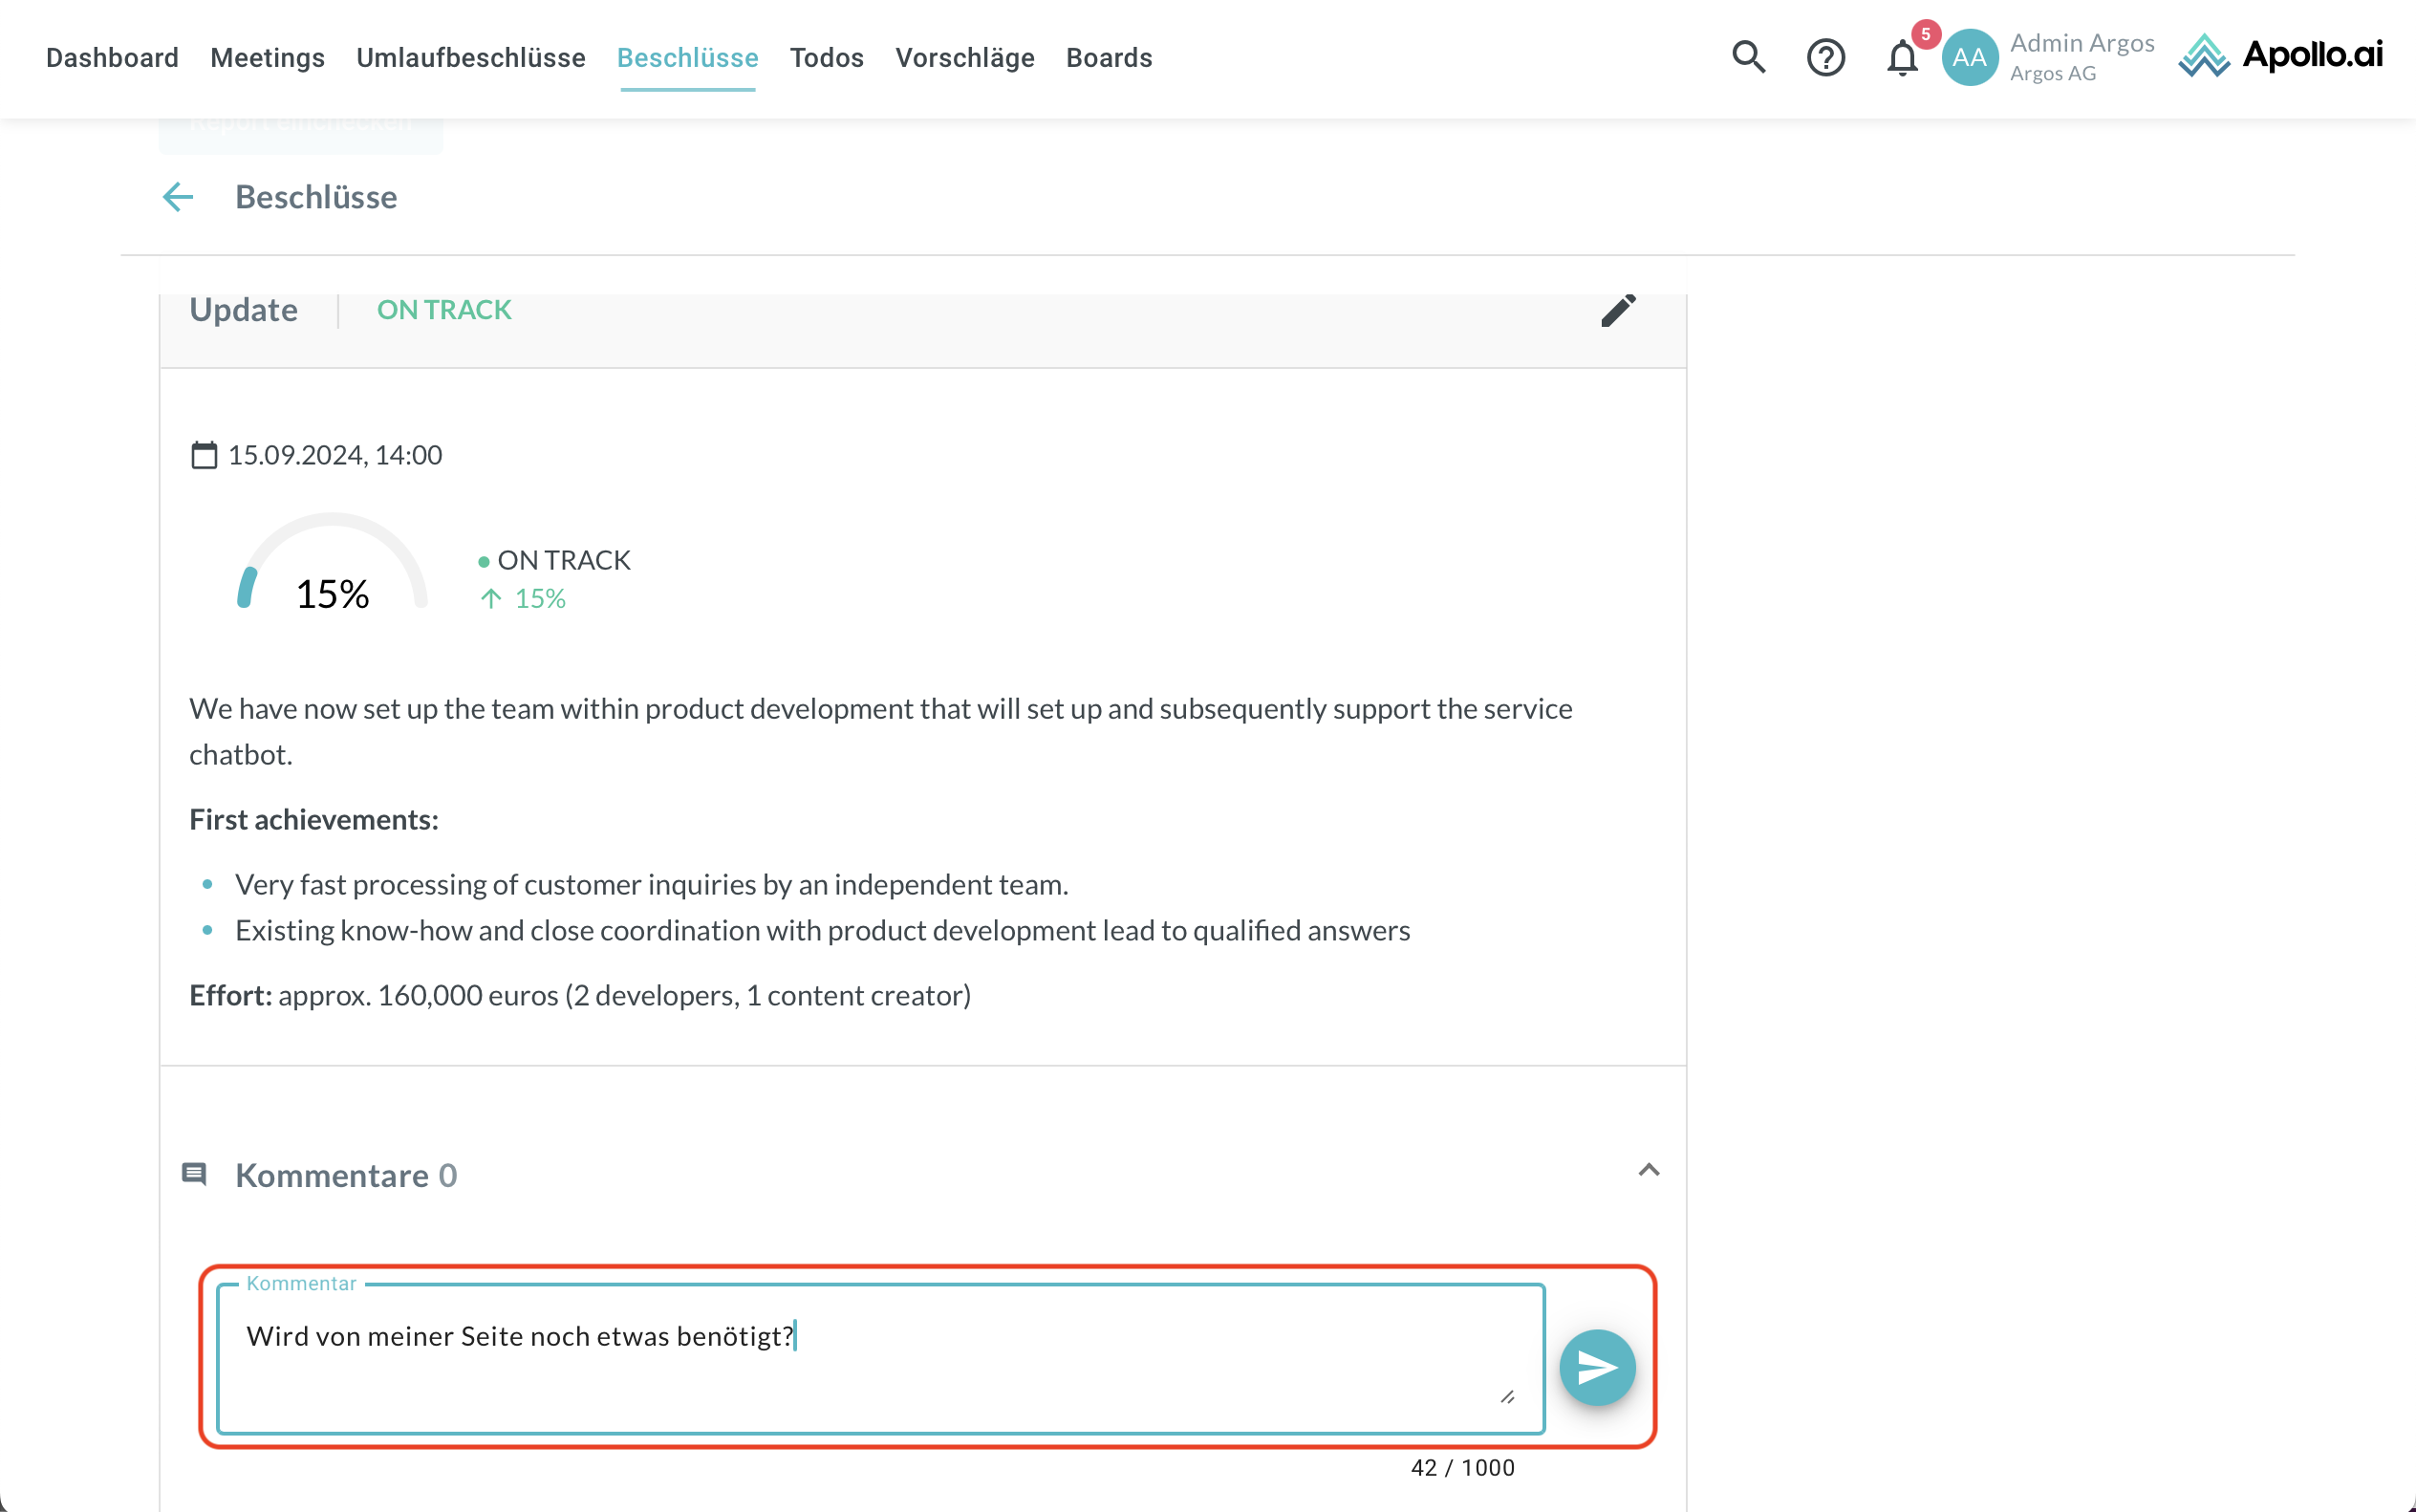This screenshot has width=2416, height=1512.
Task: Switch to the Meetings tab
Action: [267, 57]
